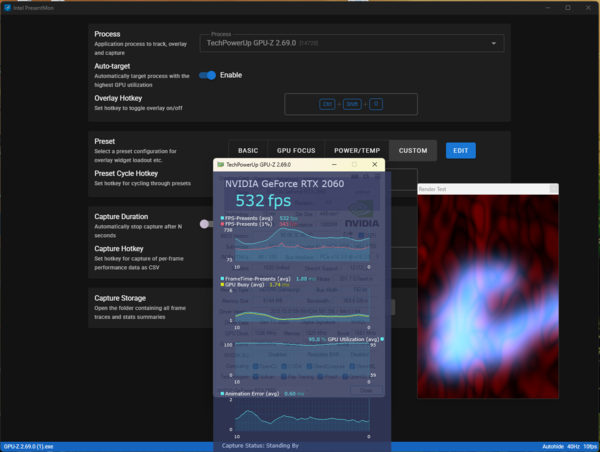Click the Lookup button in GPU-Z
Screen dimensions: 600x452
pos(362,192)
